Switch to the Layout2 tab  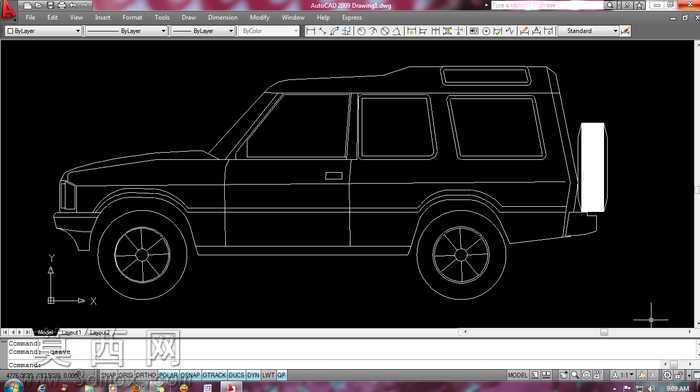(100, 333)
